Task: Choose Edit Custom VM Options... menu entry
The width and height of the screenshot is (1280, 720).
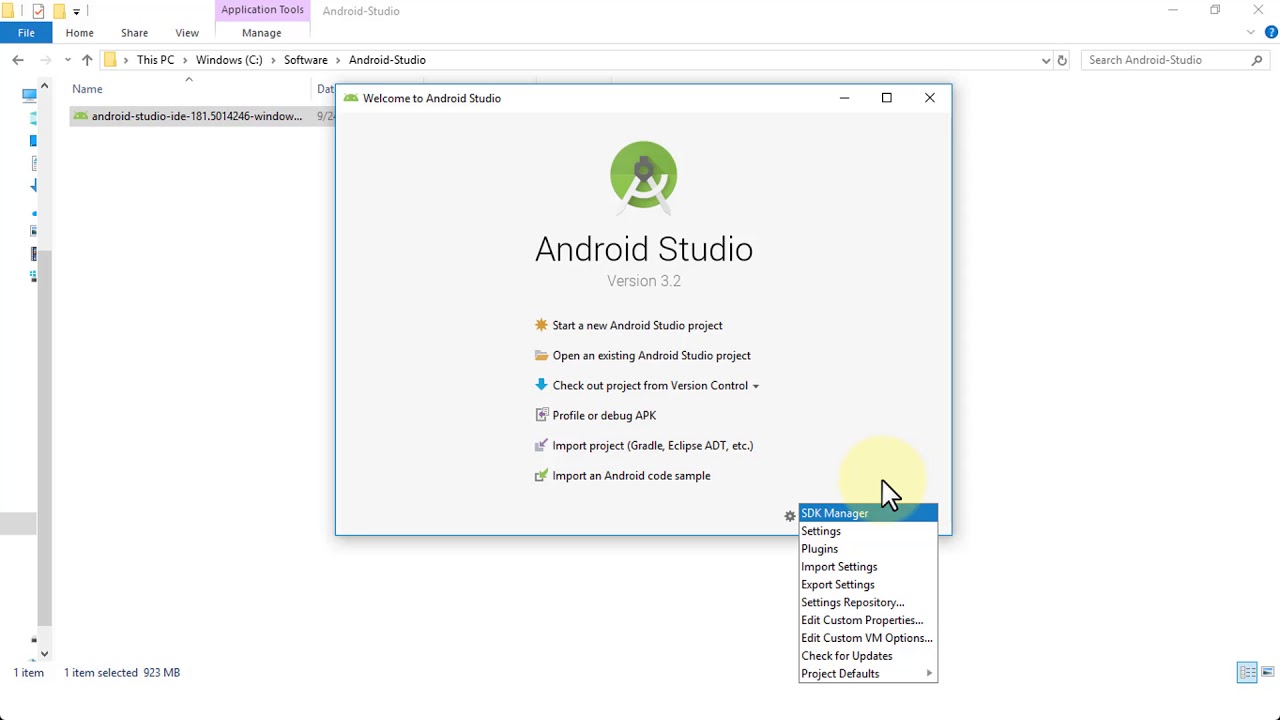Action: 868,638
